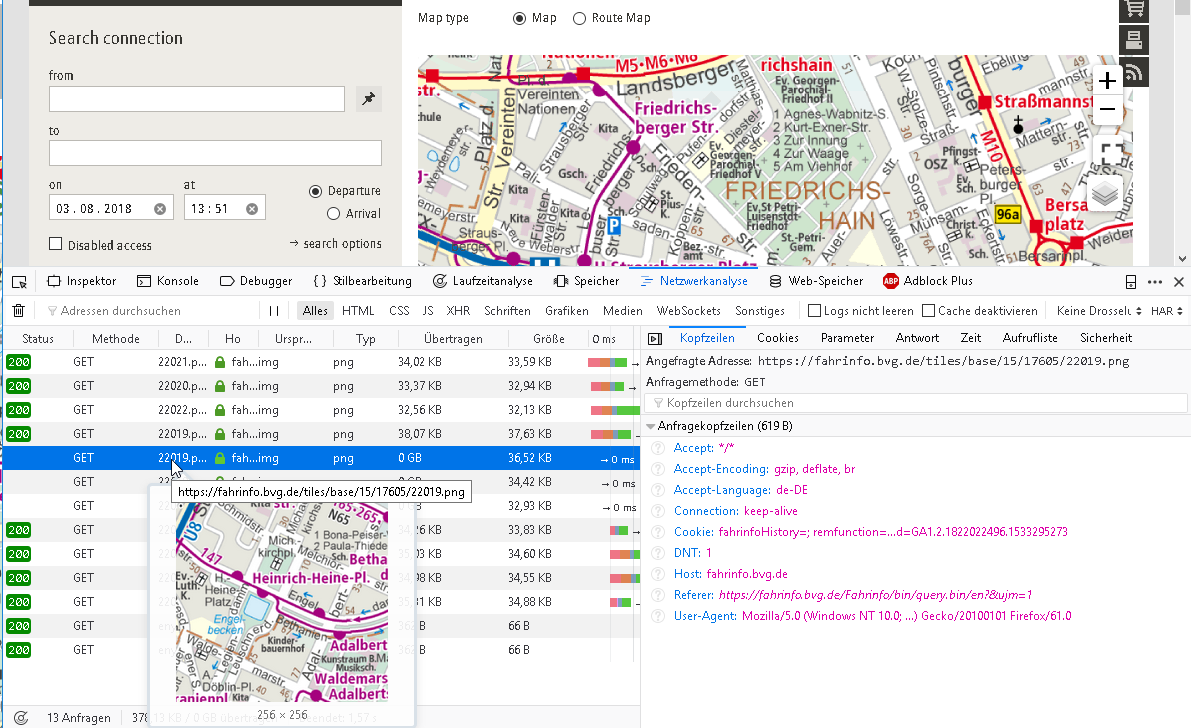Toggle responsive design mode icon
Image resolution: width=1191 pixels, height=728 pixels.
pyautogui.click(x=1131, y=282)
